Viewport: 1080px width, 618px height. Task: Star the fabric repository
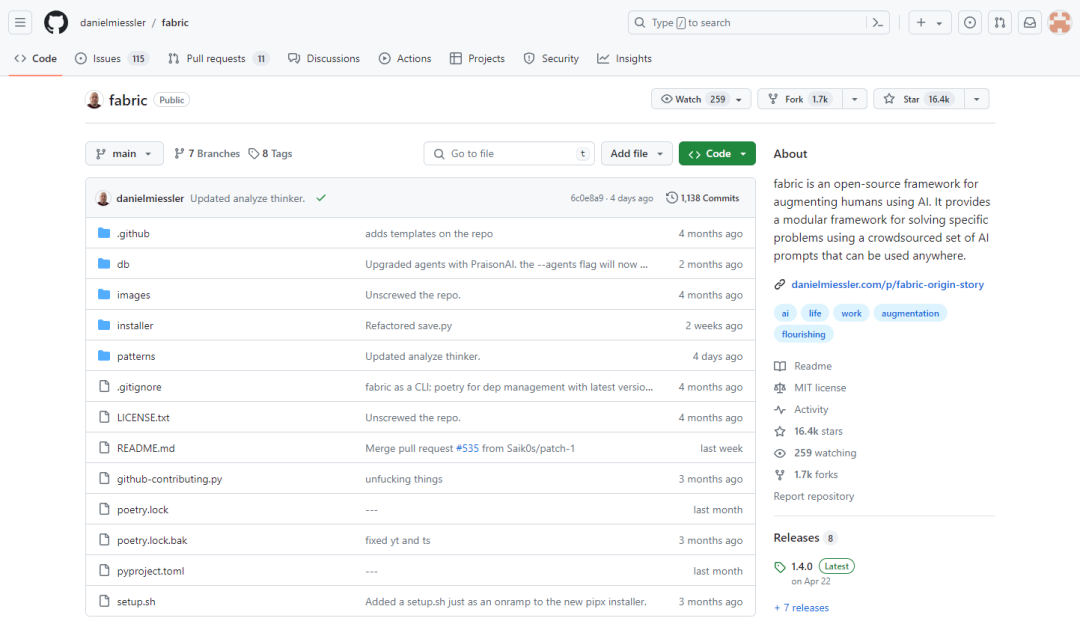point(917,99)
